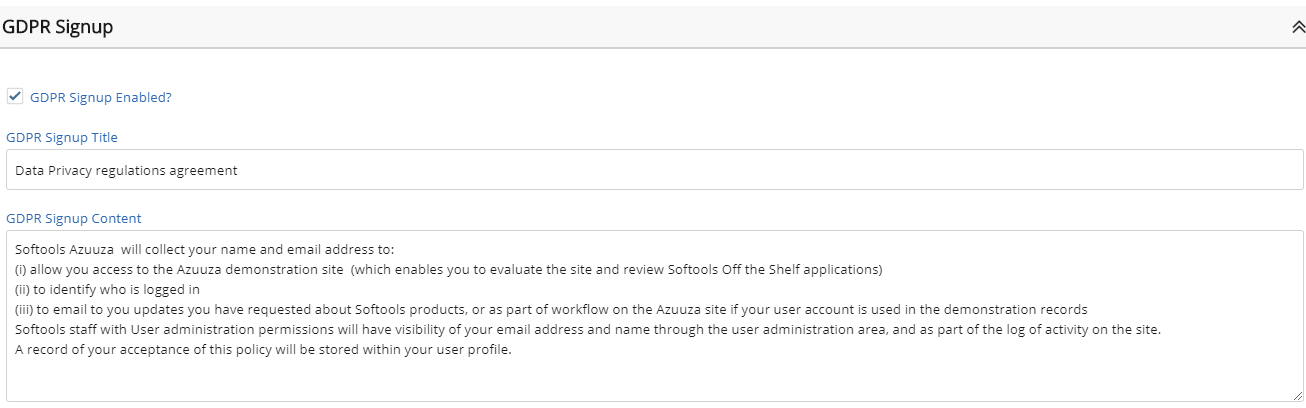Screen dimensions: 1306x408
Task: Collapse the GDPR Signup section chevron
Action: (x=1298, y=28)
